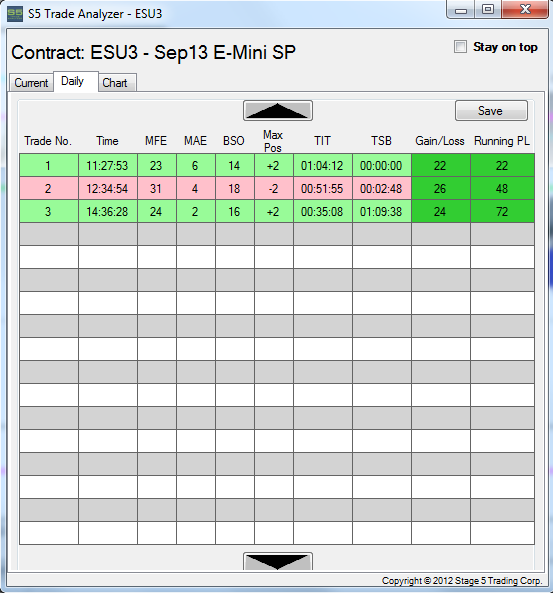
Task: Click the Trade No. column header
Action: [x=48, y=141]
